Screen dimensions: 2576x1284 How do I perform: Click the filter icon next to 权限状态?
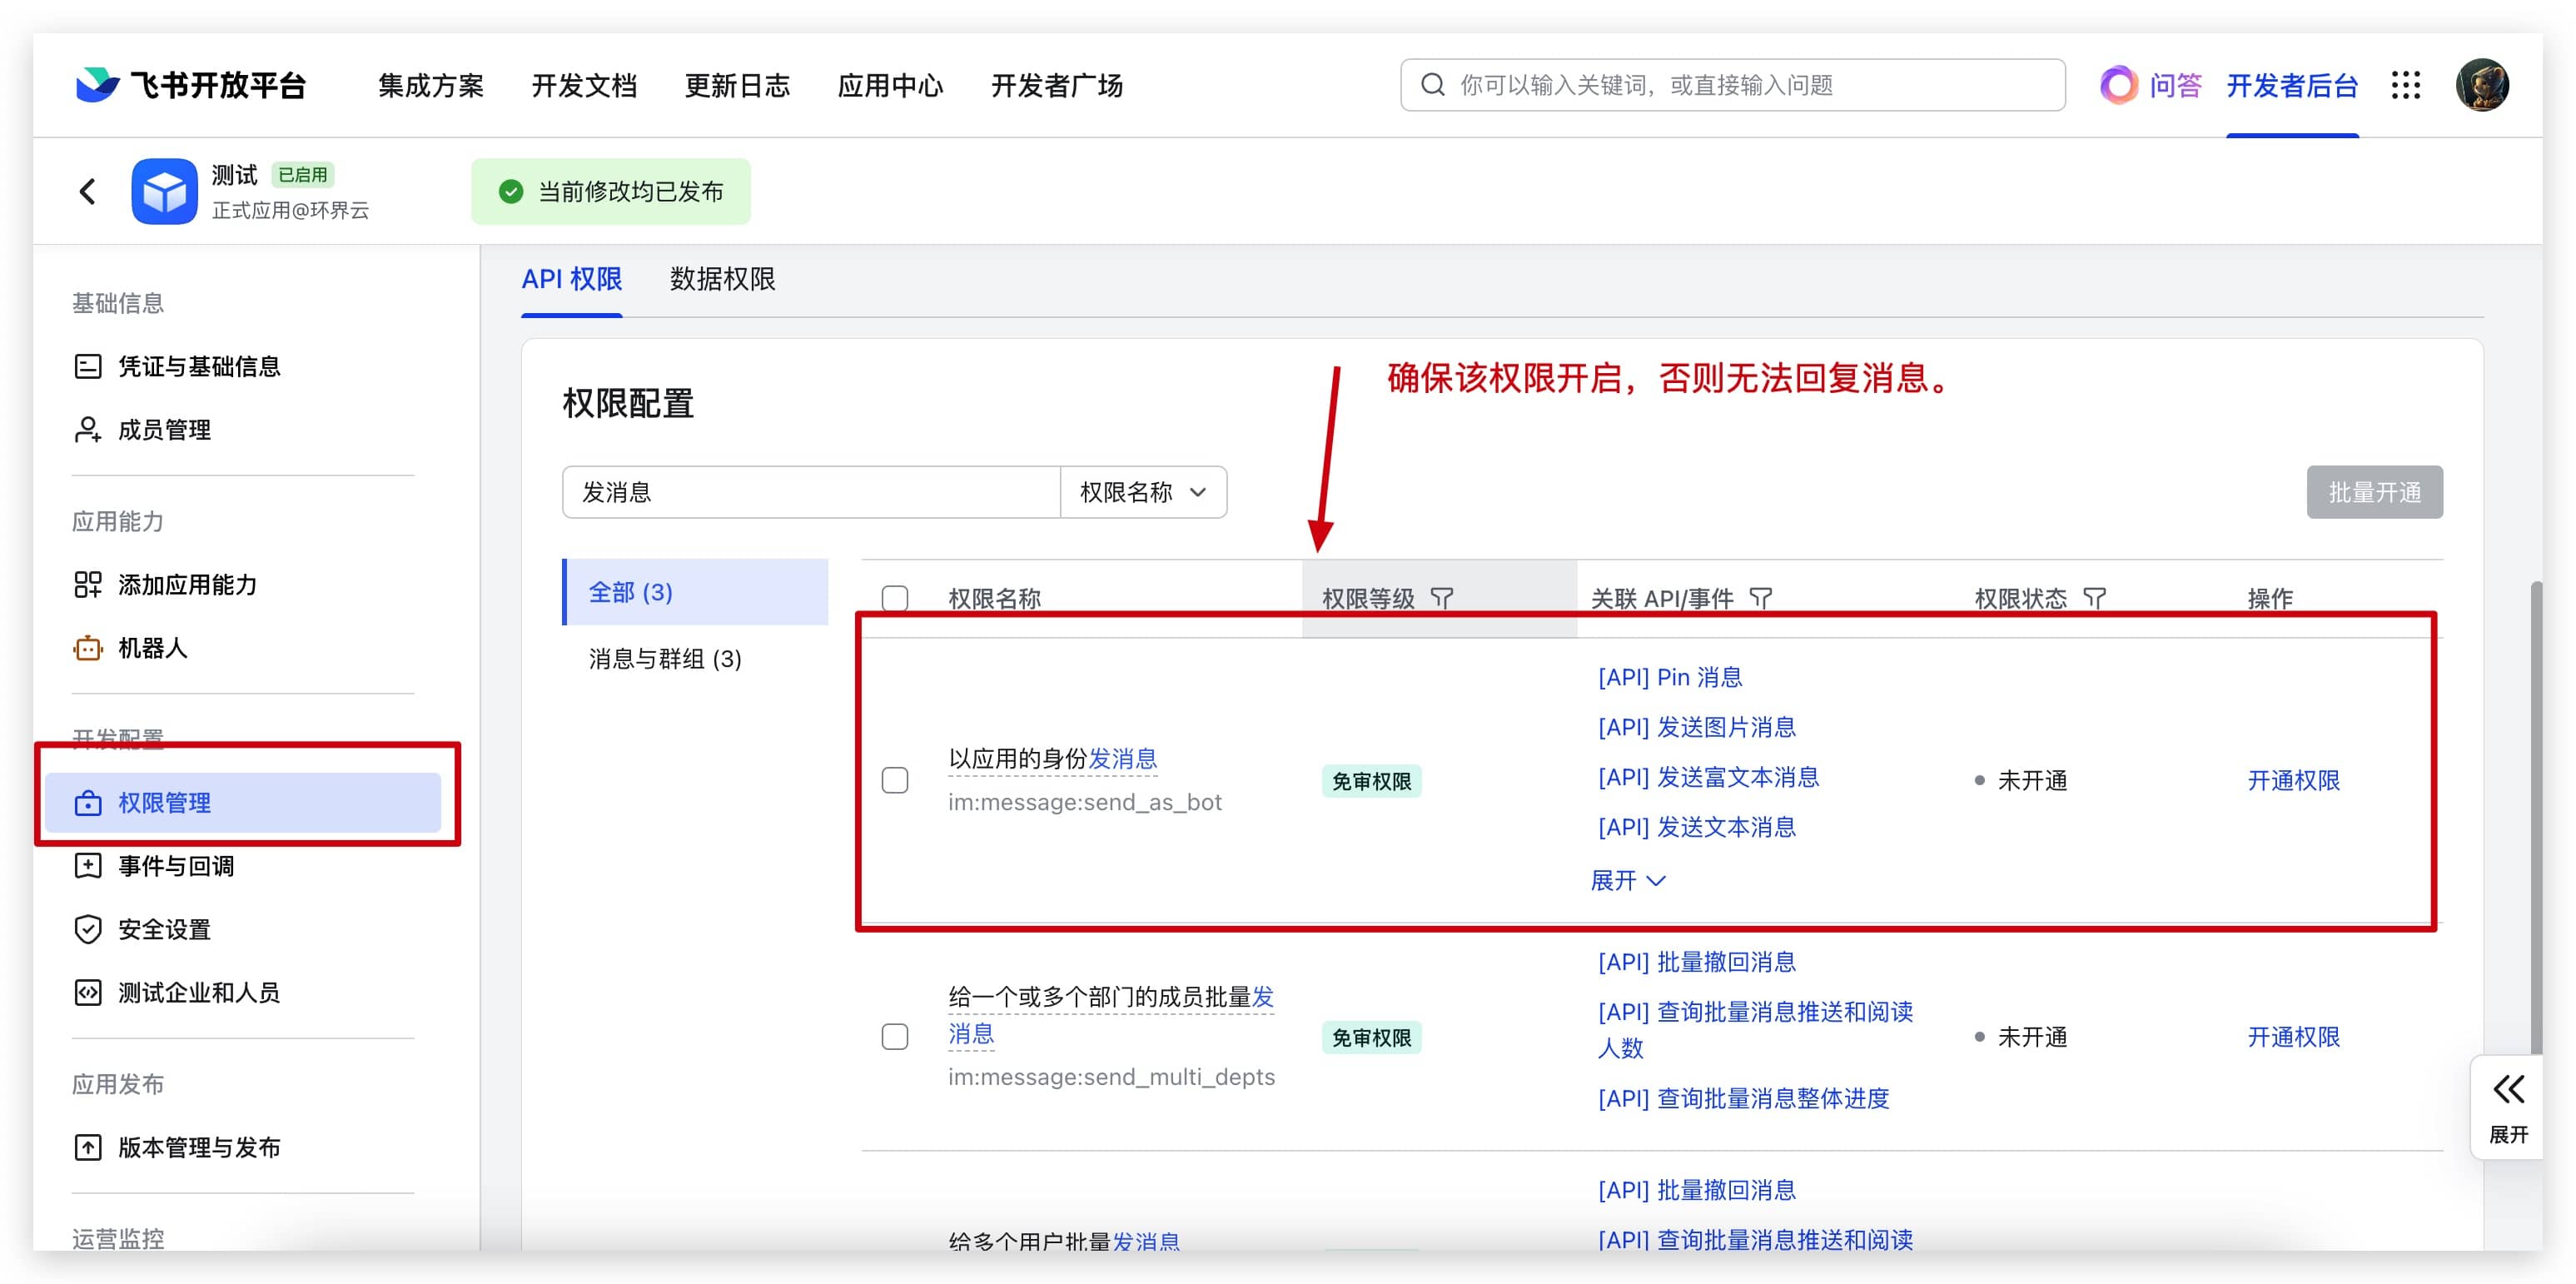click(x=2094, y=598)
